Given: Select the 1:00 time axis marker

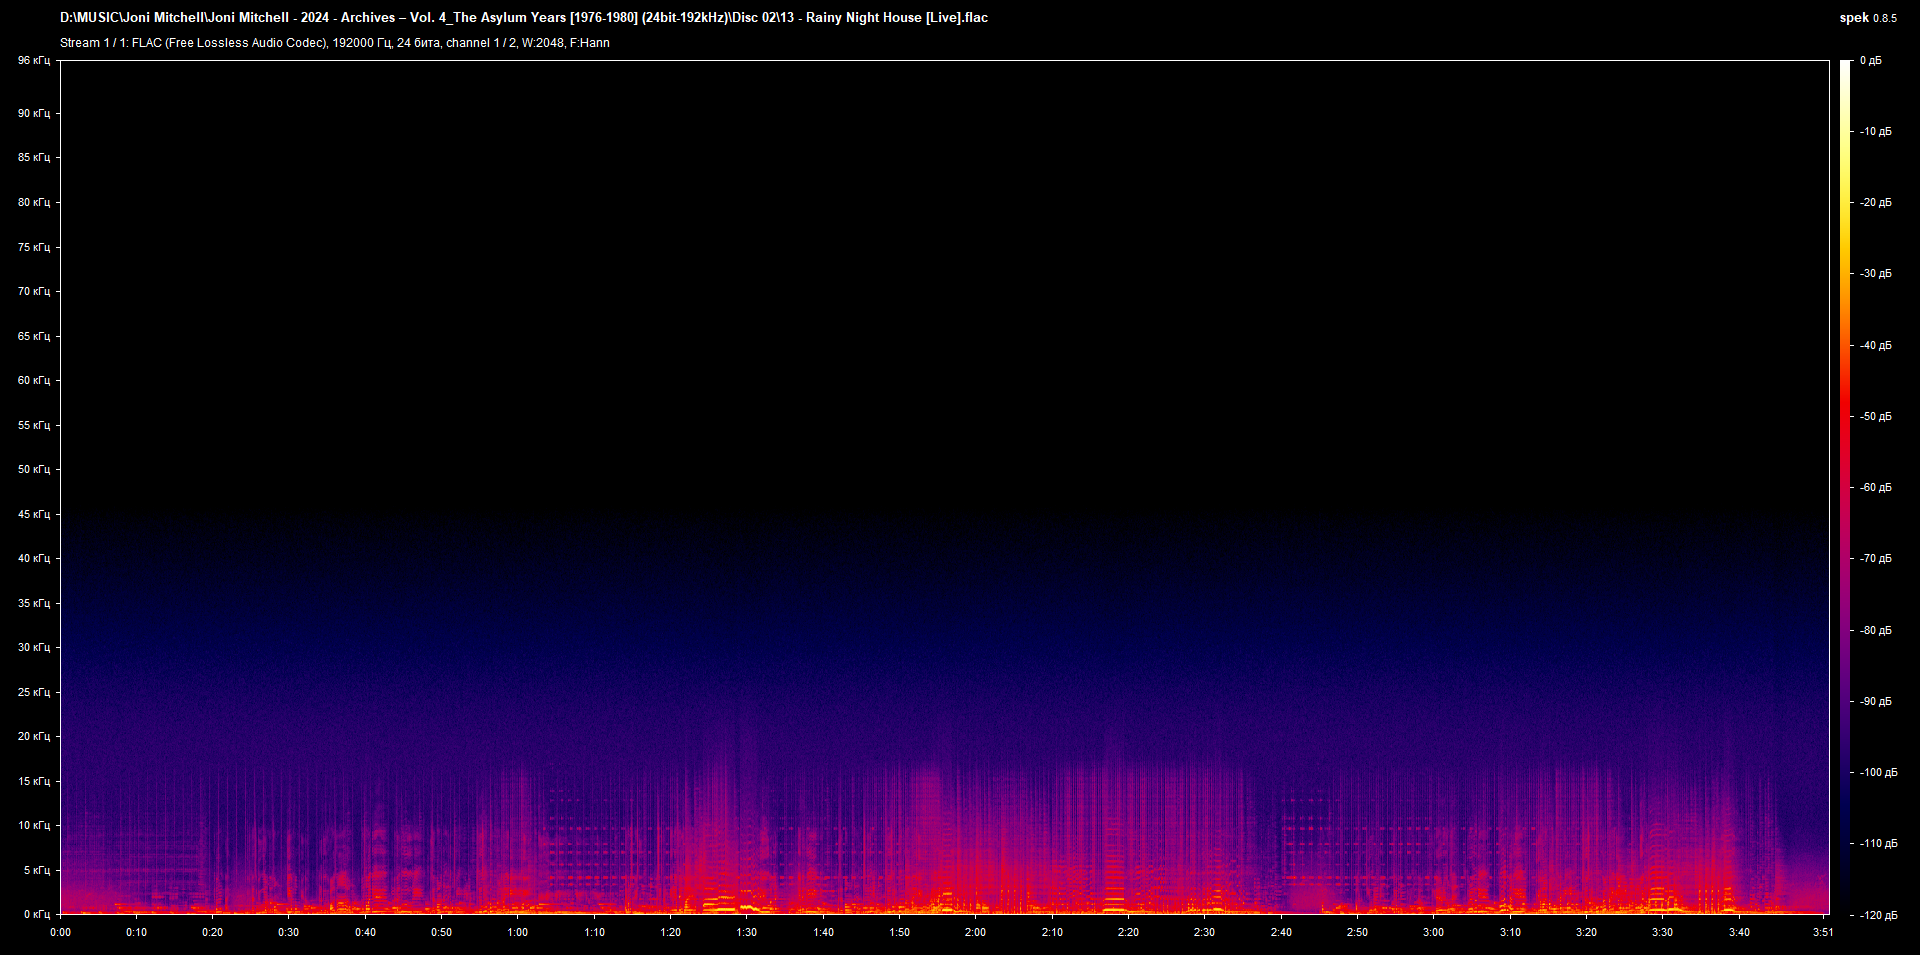Looking at the screenshot, I should coord(517,932).
